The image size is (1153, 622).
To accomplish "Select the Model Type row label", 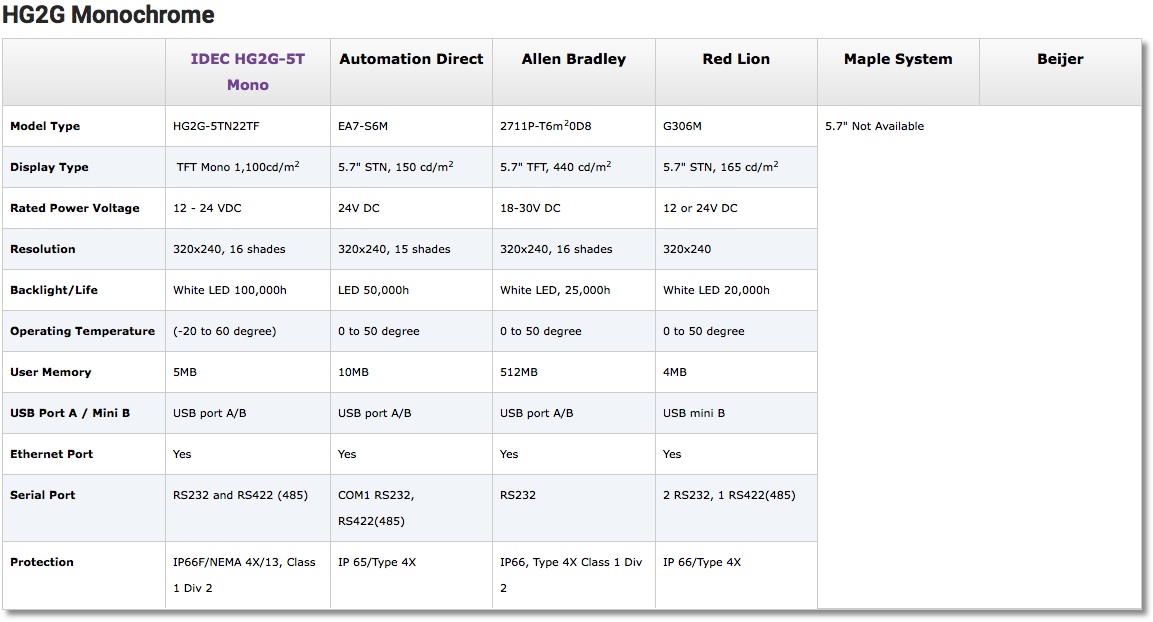I will point(45,126).
